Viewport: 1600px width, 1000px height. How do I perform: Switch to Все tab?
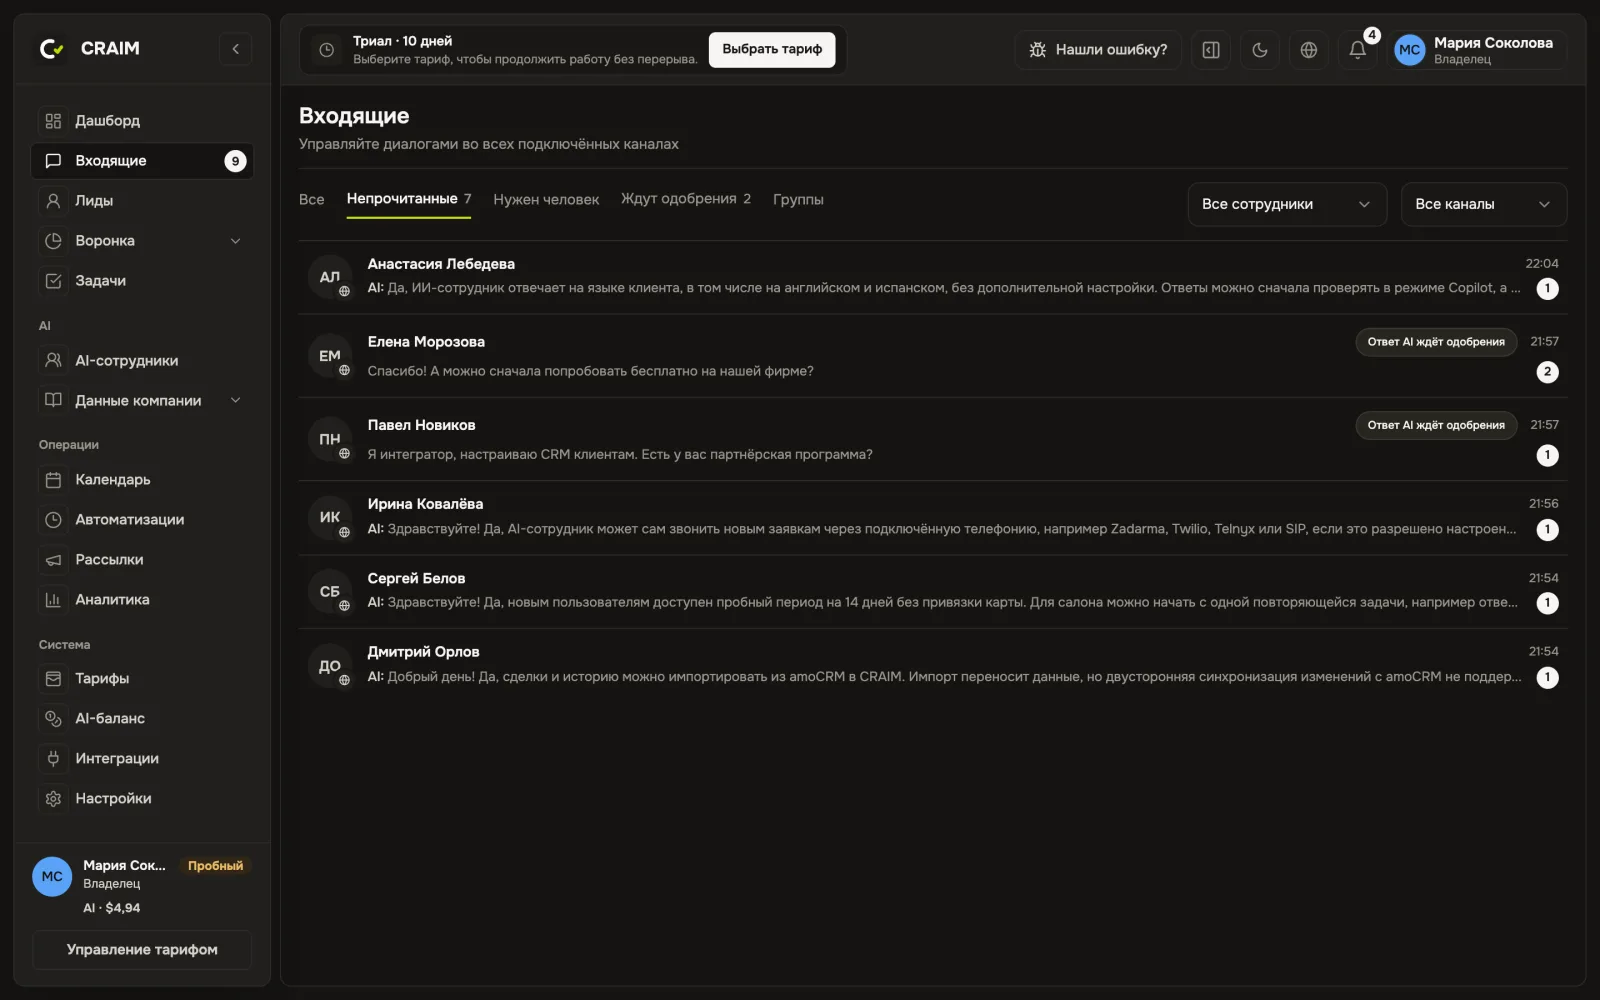click(x=311, y=200)
